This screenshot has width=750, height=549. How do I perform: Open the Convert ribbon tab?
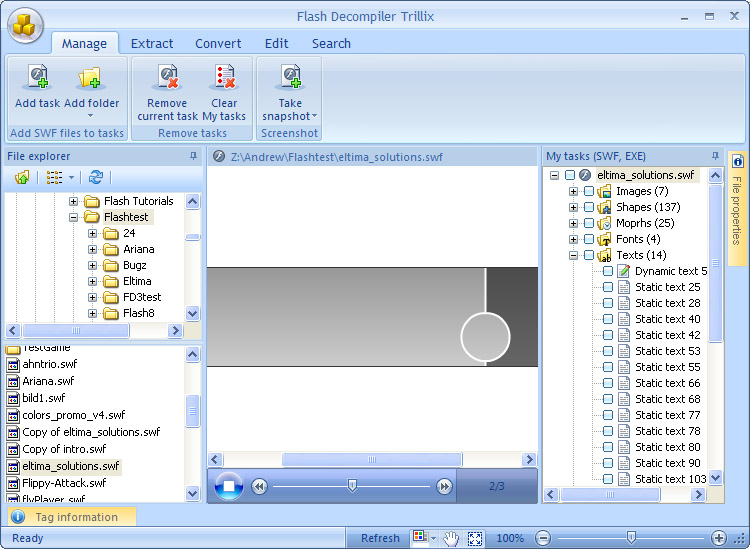pyautogui.click(x=218, y=43)
